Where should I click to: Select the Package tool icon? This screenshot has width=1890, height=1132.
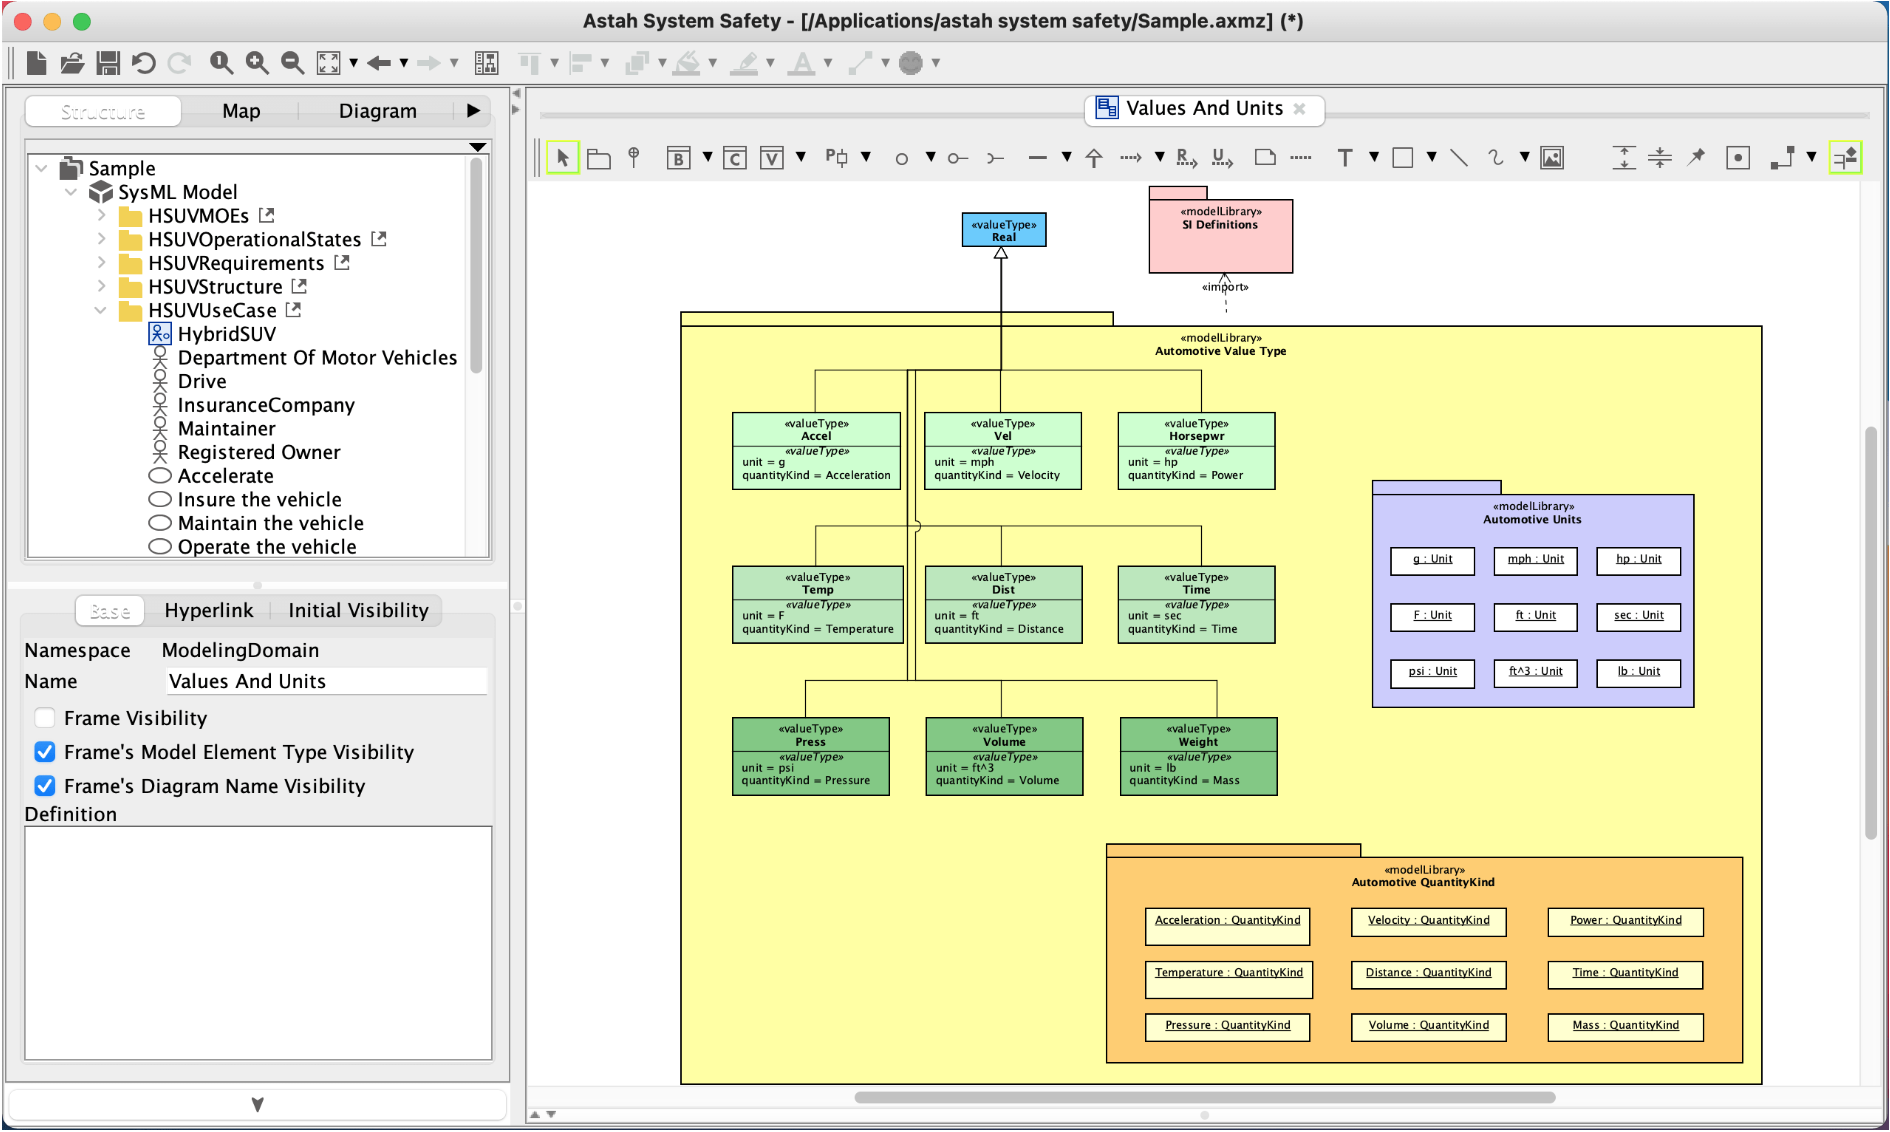coord(599,158)
